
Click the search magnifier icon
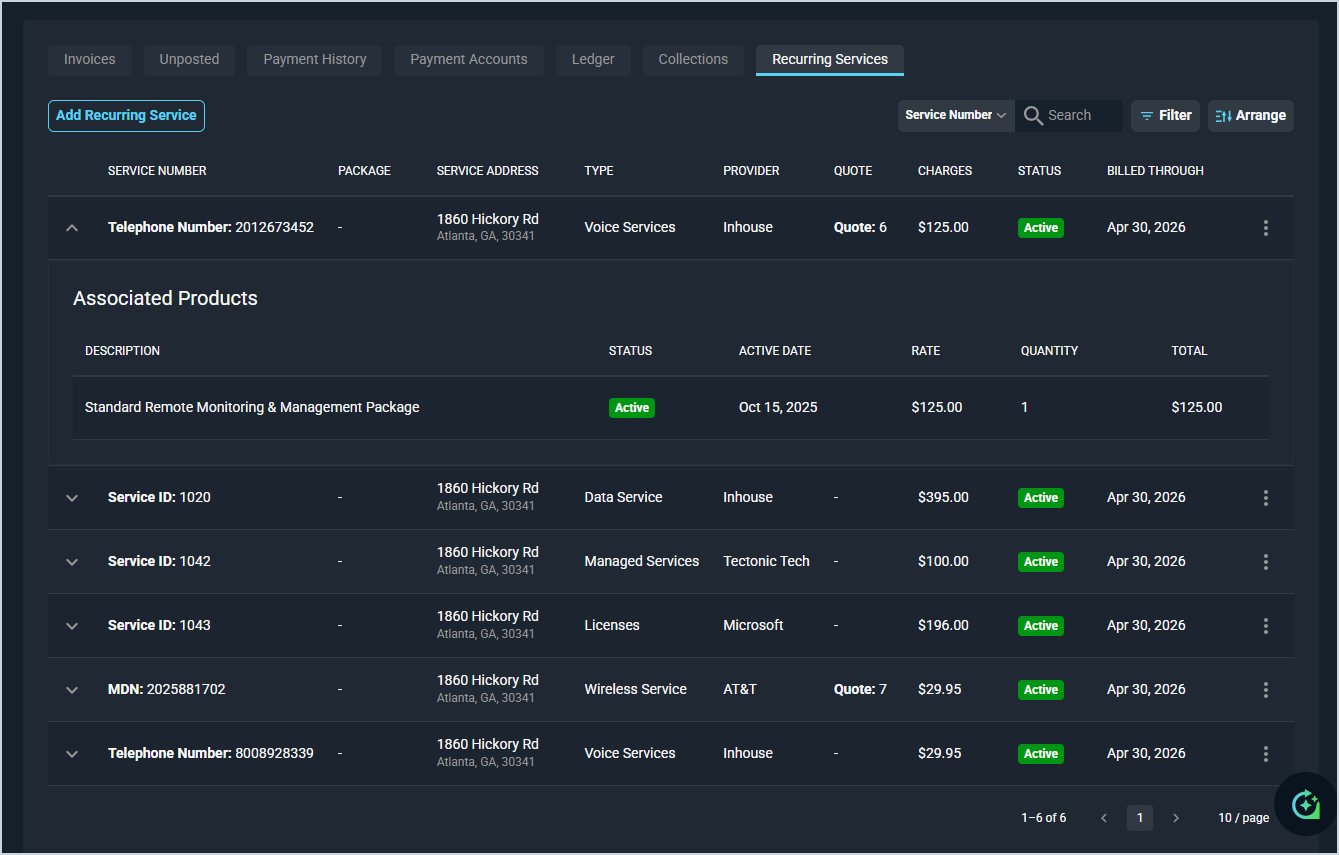(1033, 116)
